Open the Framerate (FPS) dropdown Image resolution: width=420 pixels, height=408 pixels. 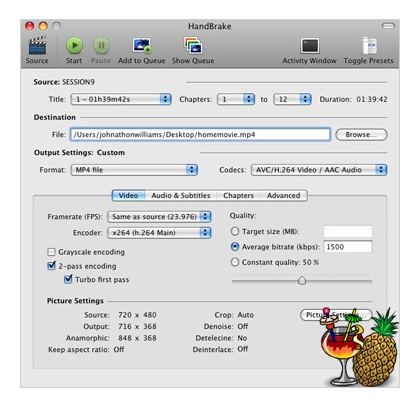click(159, 217)
